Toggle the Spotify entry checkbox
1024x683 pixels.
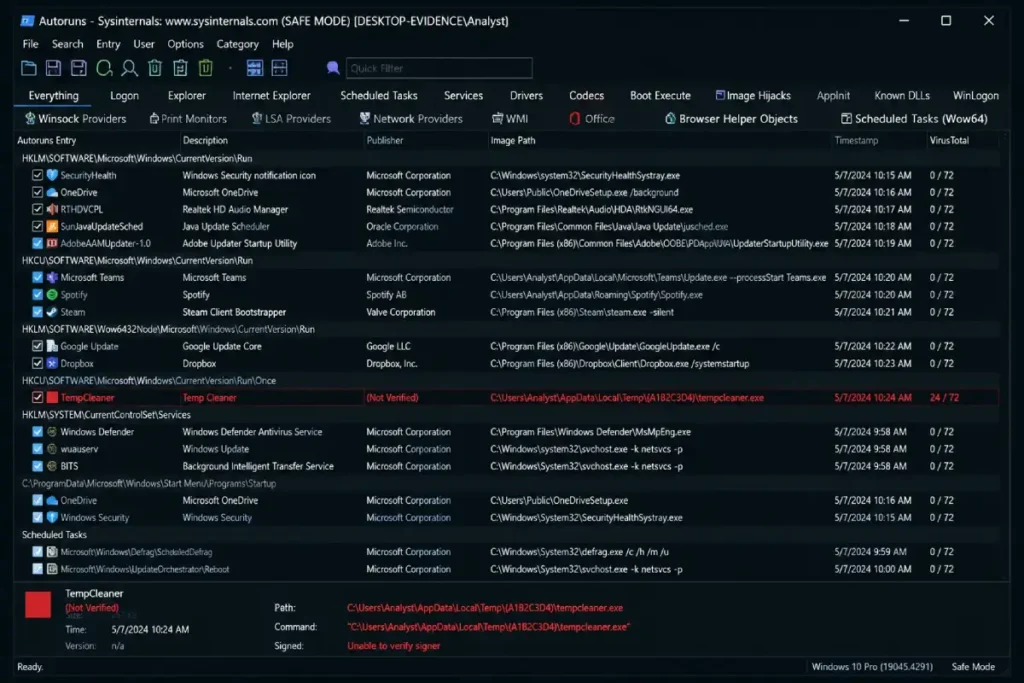[37, 294]
